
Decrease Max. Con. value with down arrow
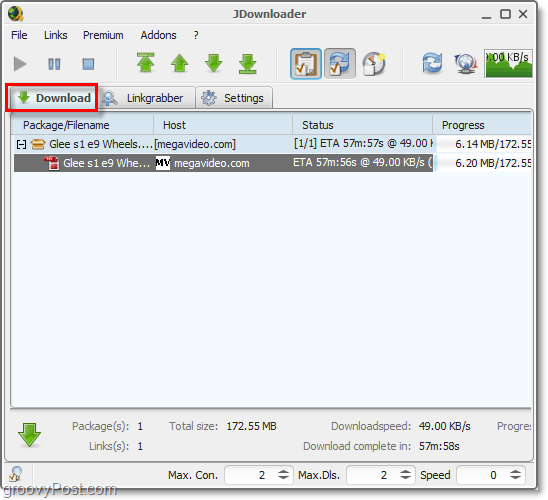(x=284, y=478)
